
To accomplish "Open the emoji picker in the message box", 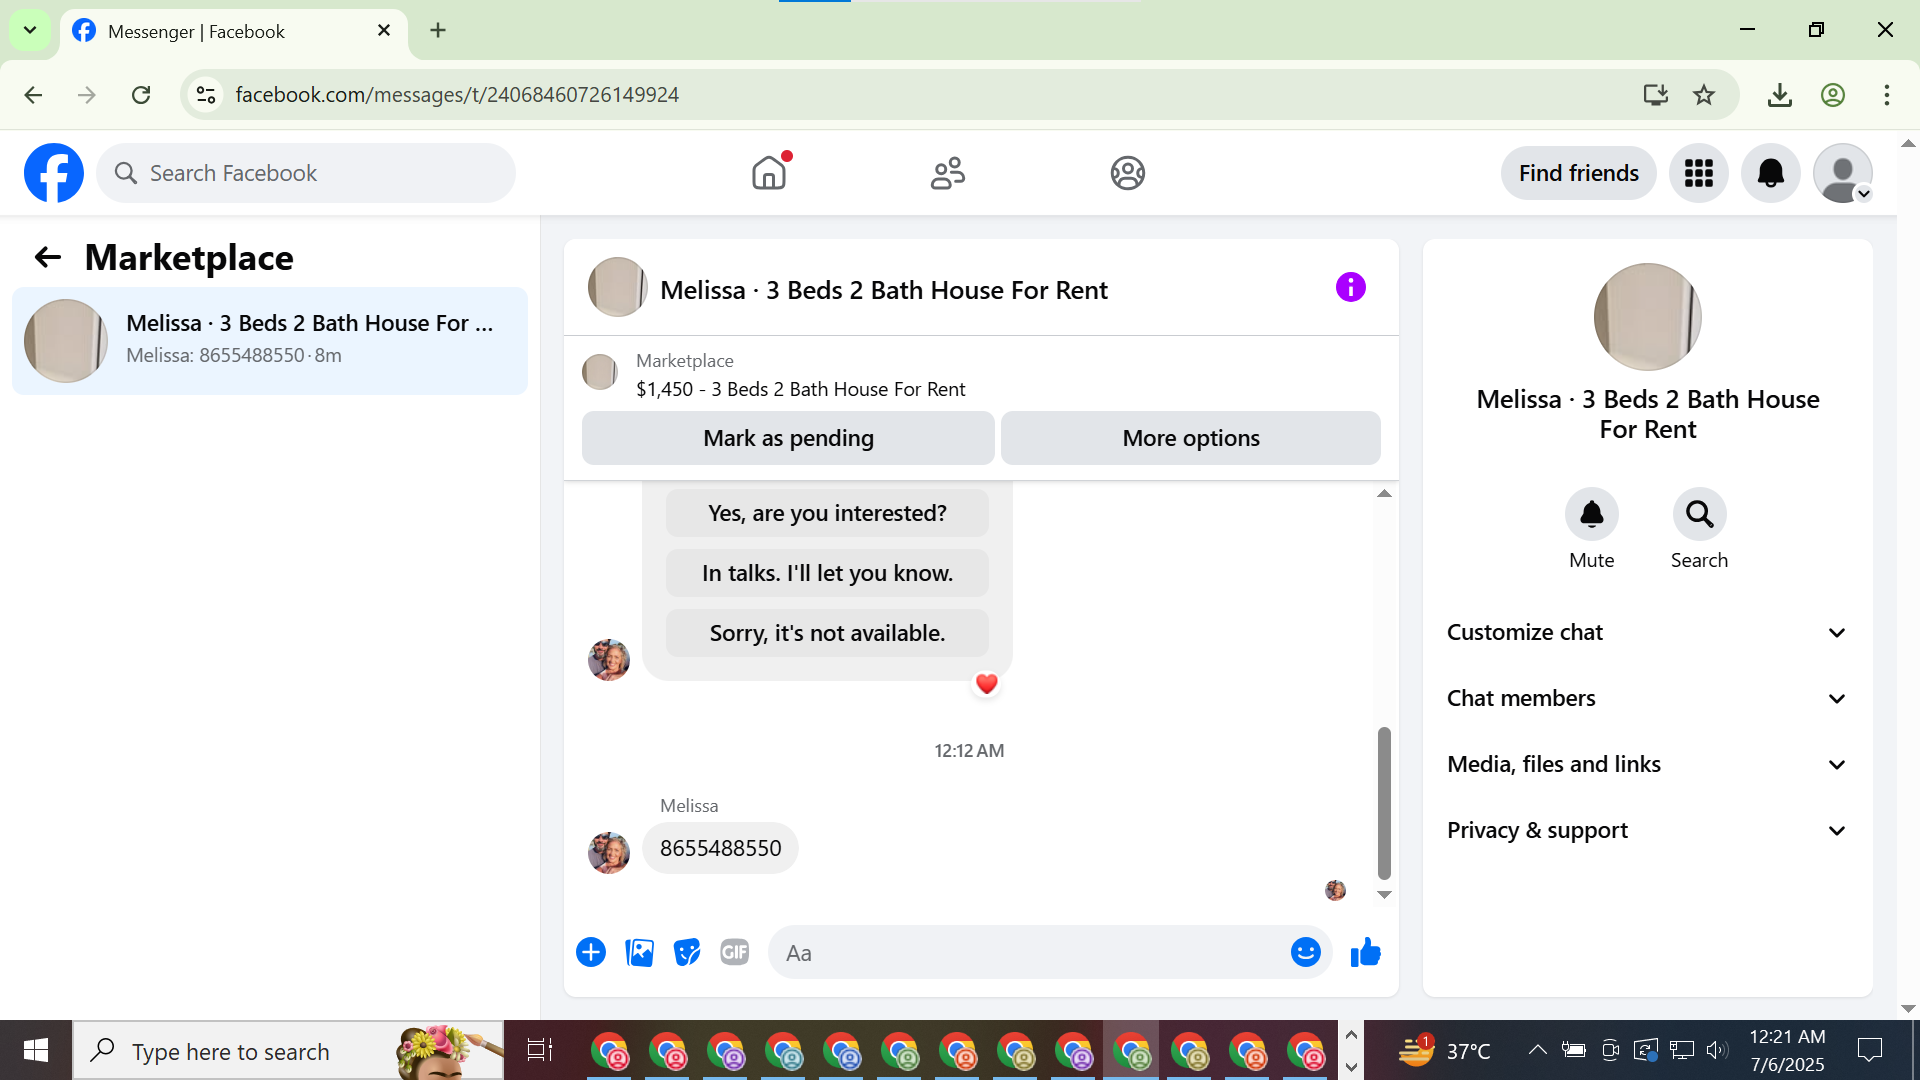I will pos(1305,952).
